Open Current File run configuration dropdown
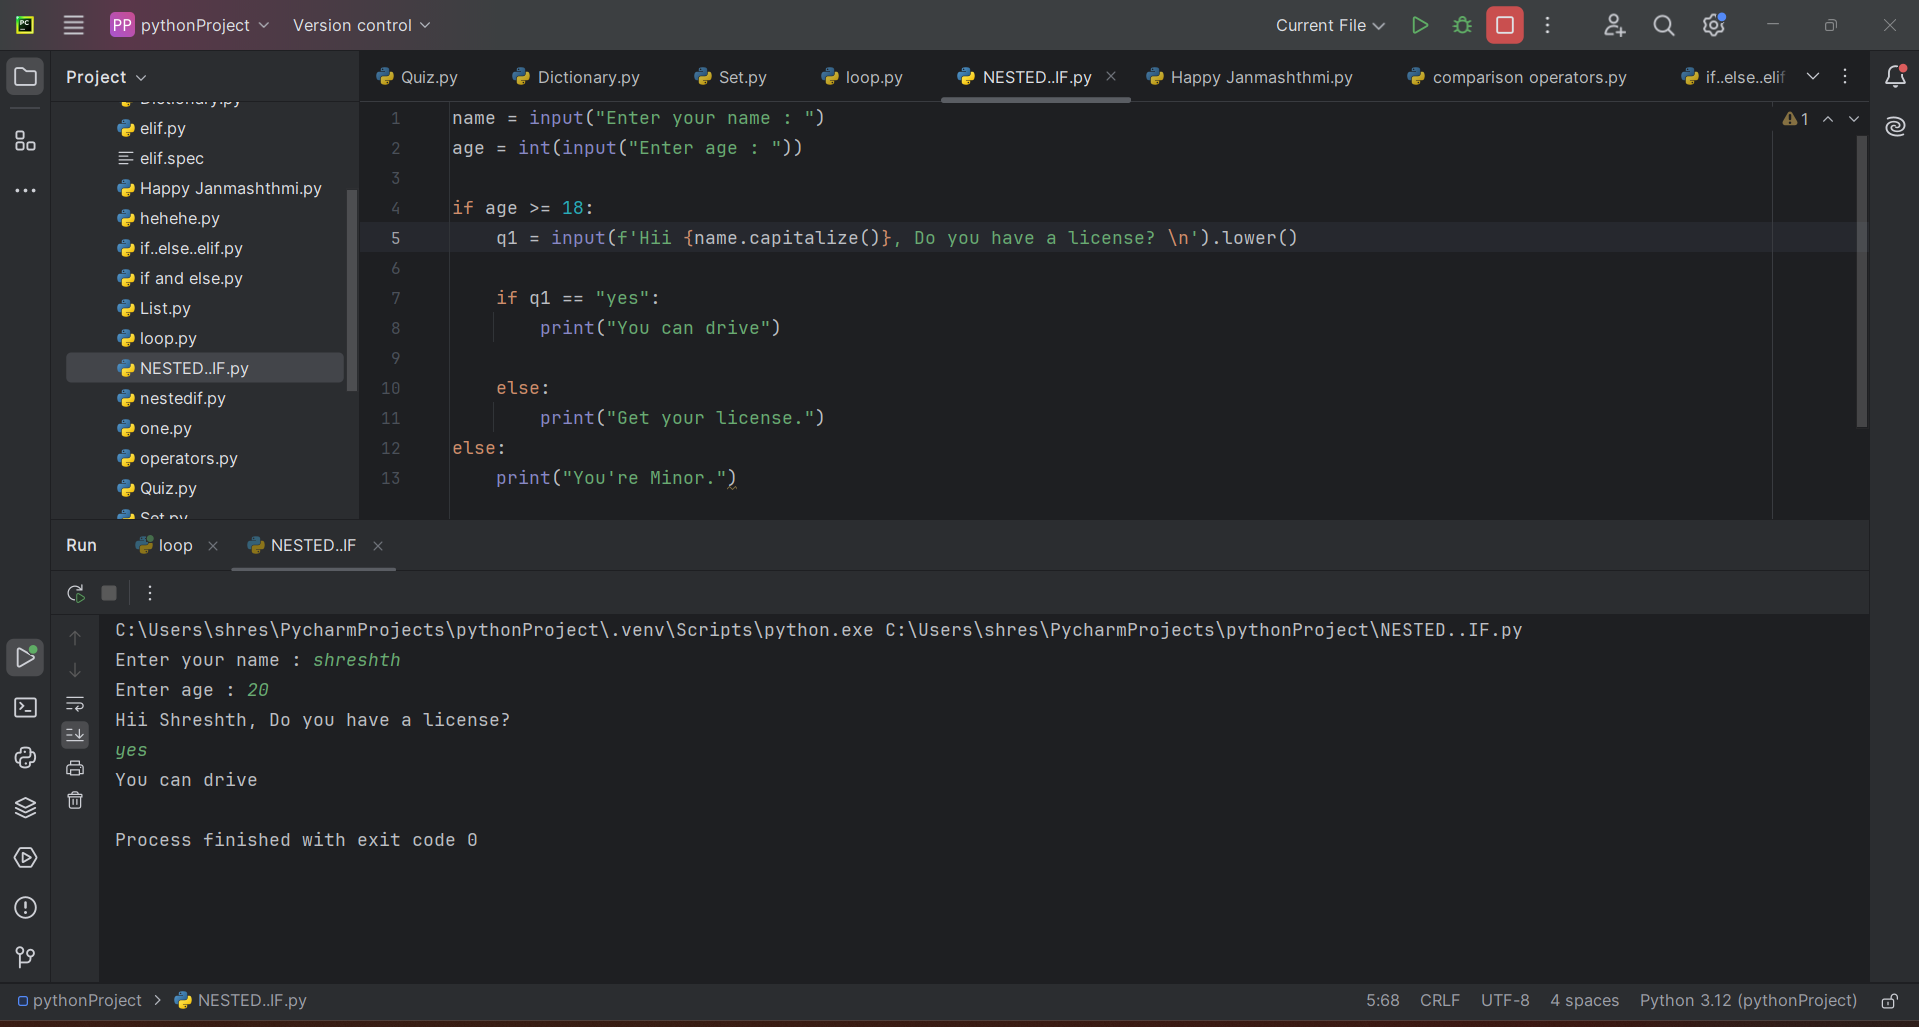 tap(1330, 25)
